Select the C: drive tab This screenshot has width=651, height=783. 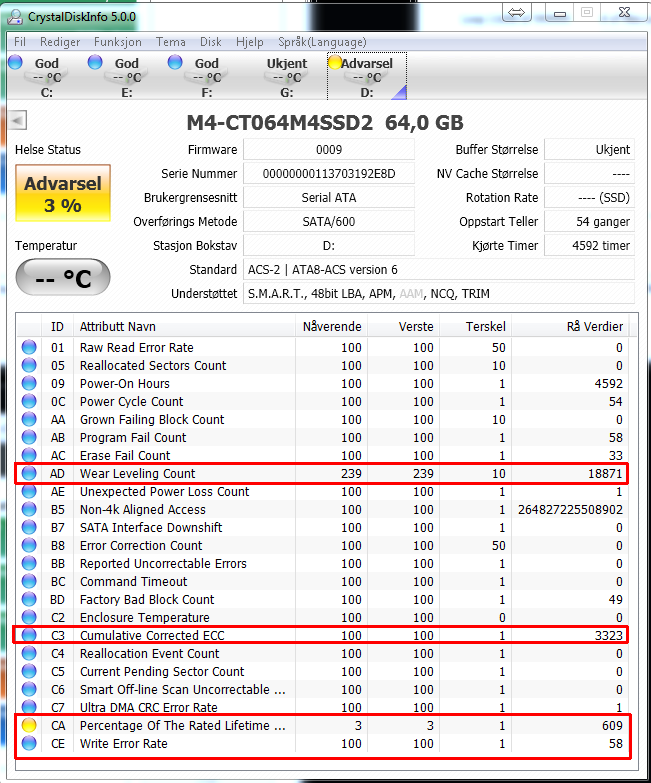pos(47,77)
